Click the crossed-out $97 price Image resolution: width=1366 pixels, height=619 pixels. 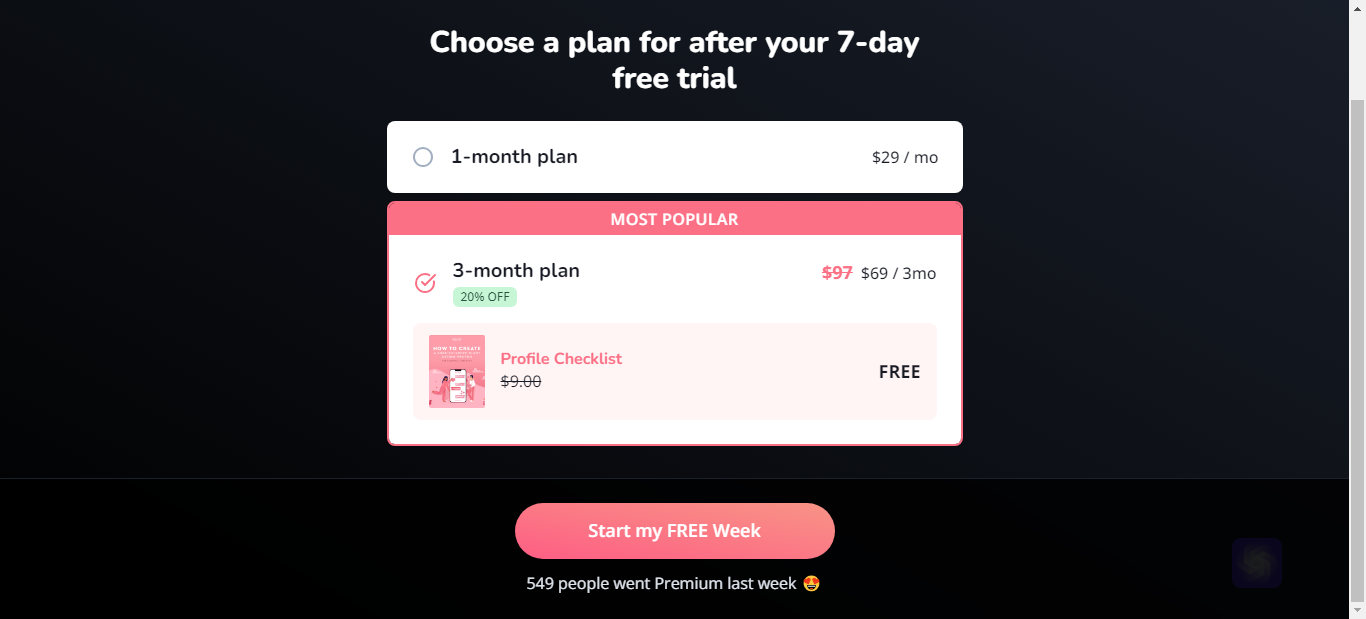tap(837, 273)
